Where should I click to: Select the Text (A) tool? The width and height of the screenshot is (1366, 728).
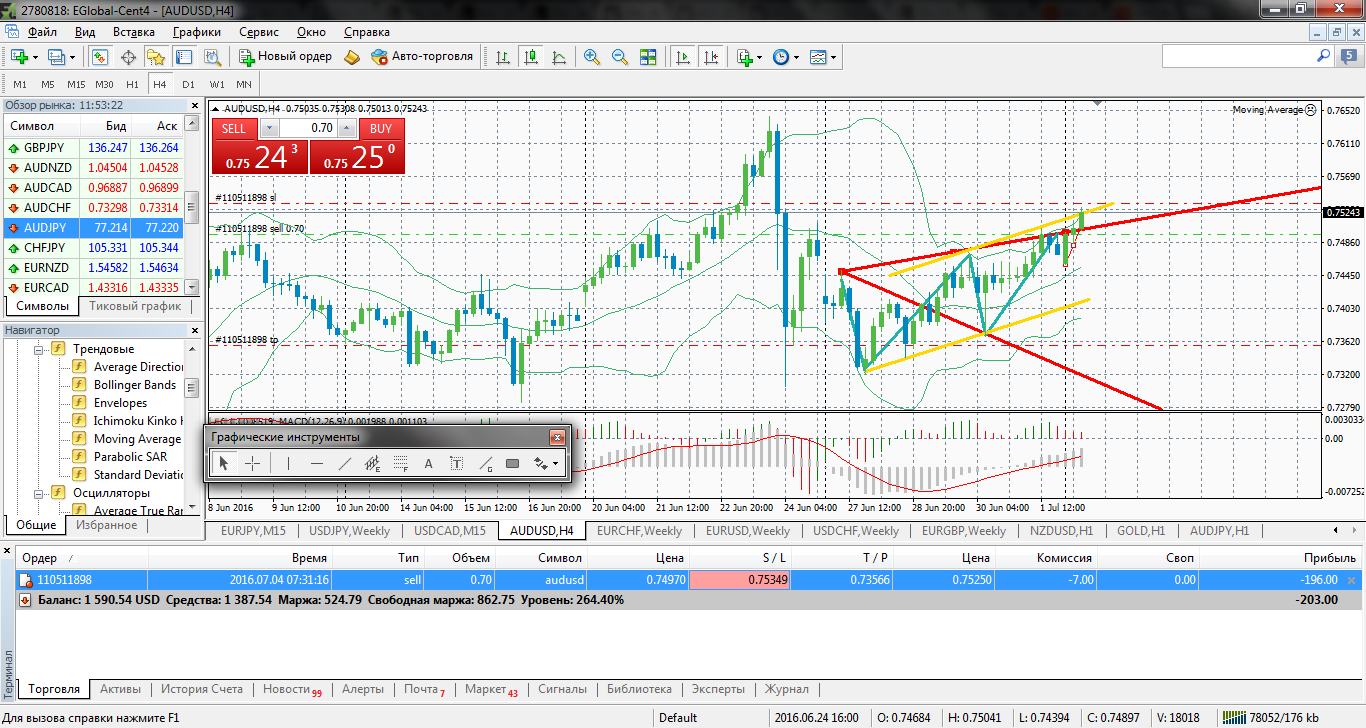pyautogui.click(x=429, y=463)
